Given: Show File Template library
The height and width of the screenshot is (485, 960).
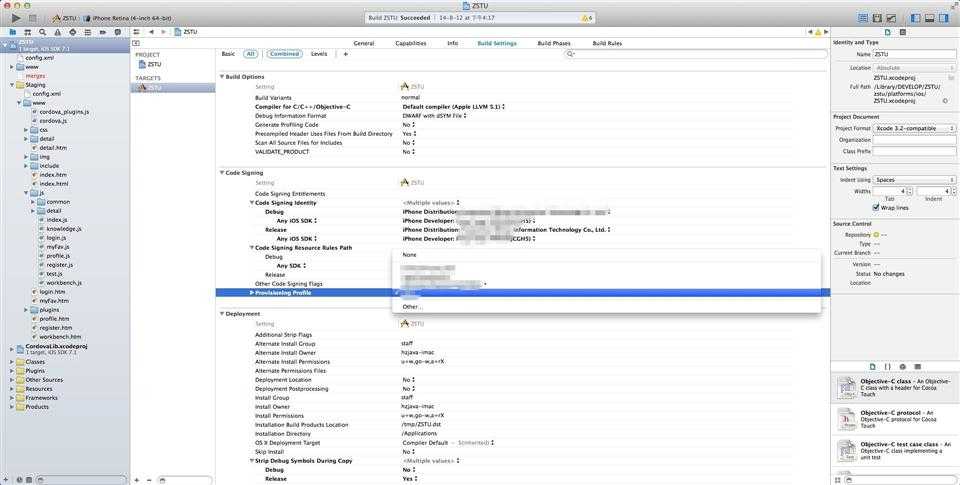Looking at the screenshot, I should click(x=872, y=366).
